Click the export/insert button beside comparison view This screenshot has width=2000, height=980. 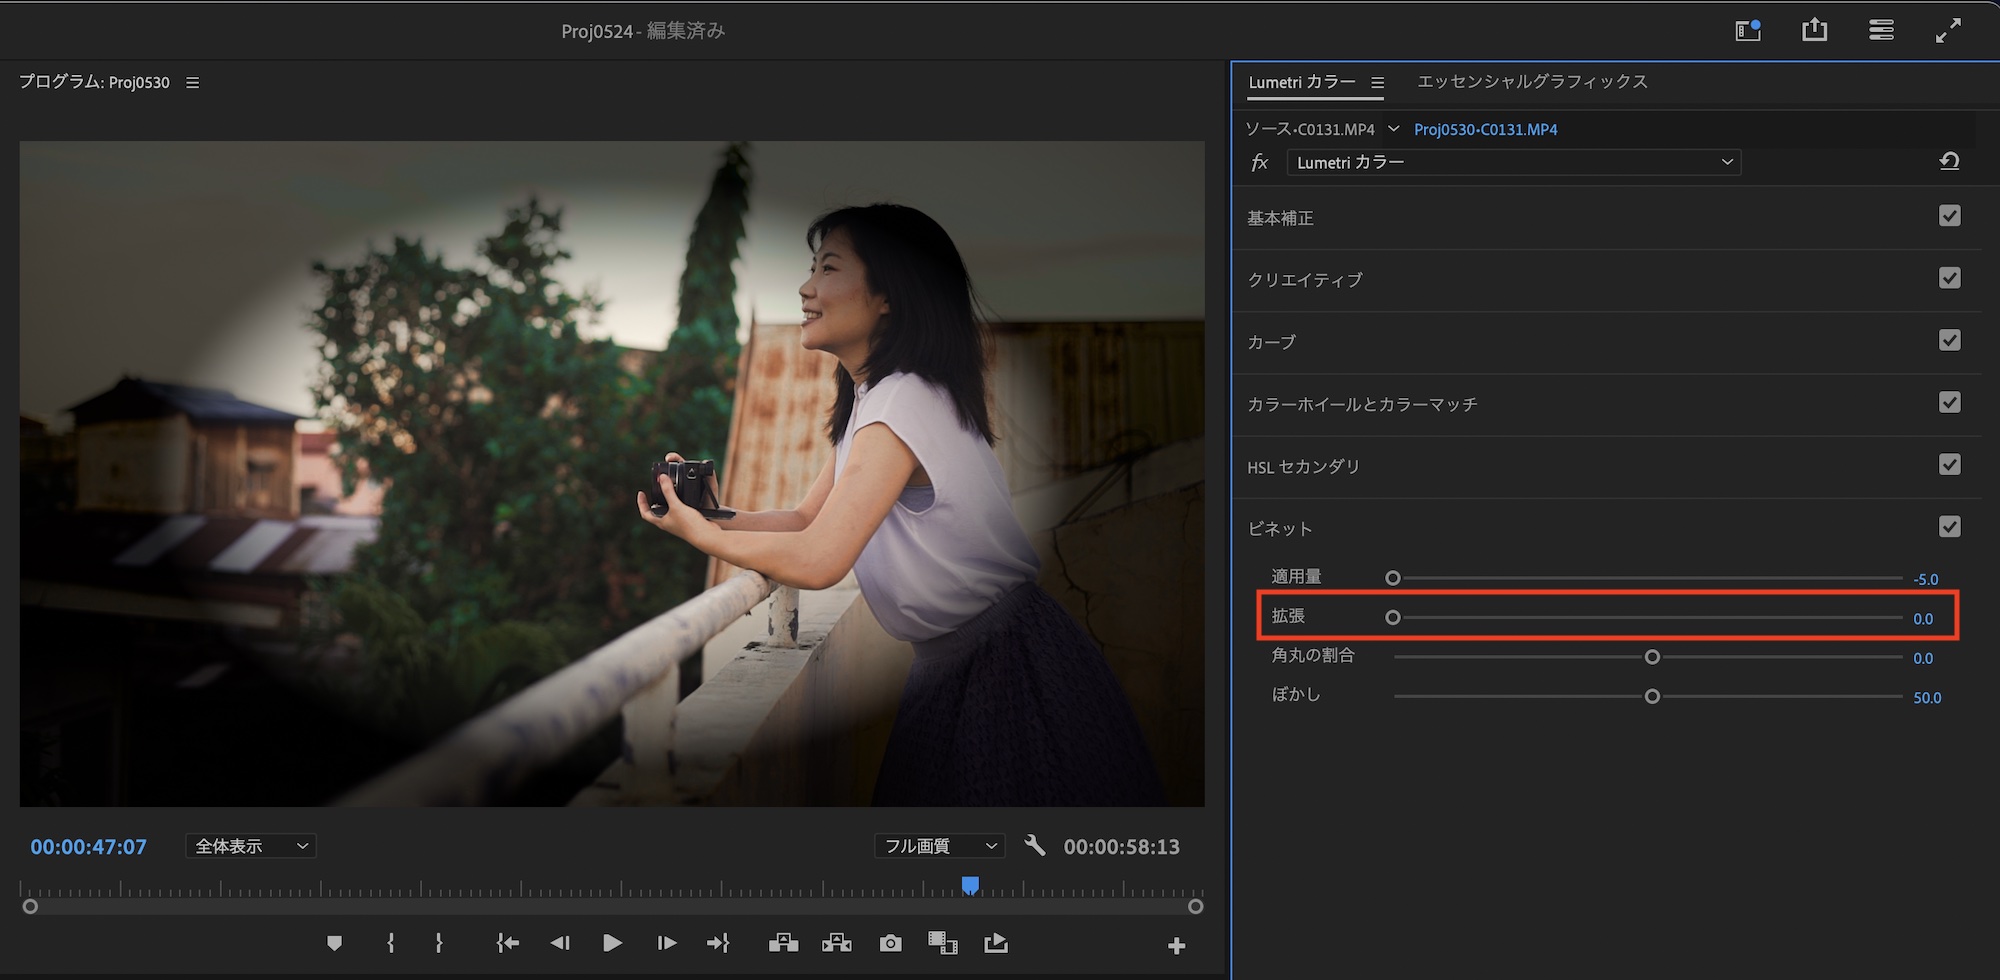pos(996,943)
